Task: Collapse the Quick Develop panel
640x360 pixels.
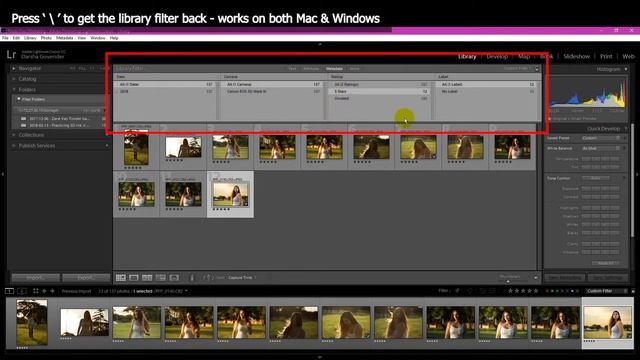Action: pos(626,129)
